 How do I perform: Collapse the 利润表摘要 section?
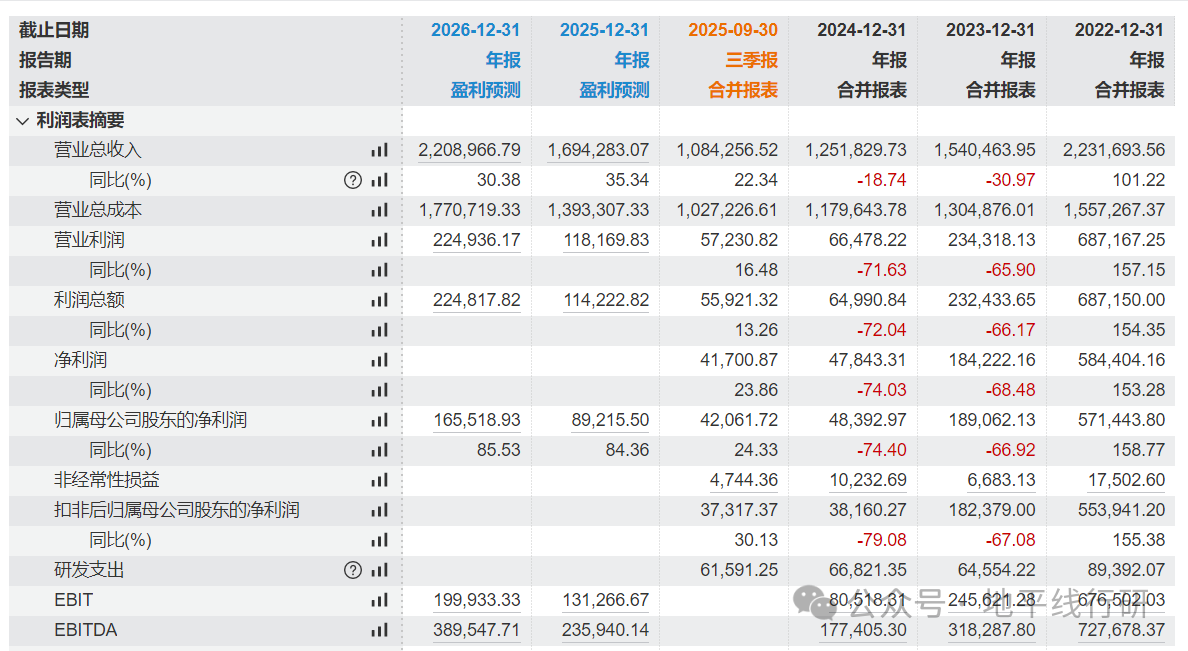point(23,121)
